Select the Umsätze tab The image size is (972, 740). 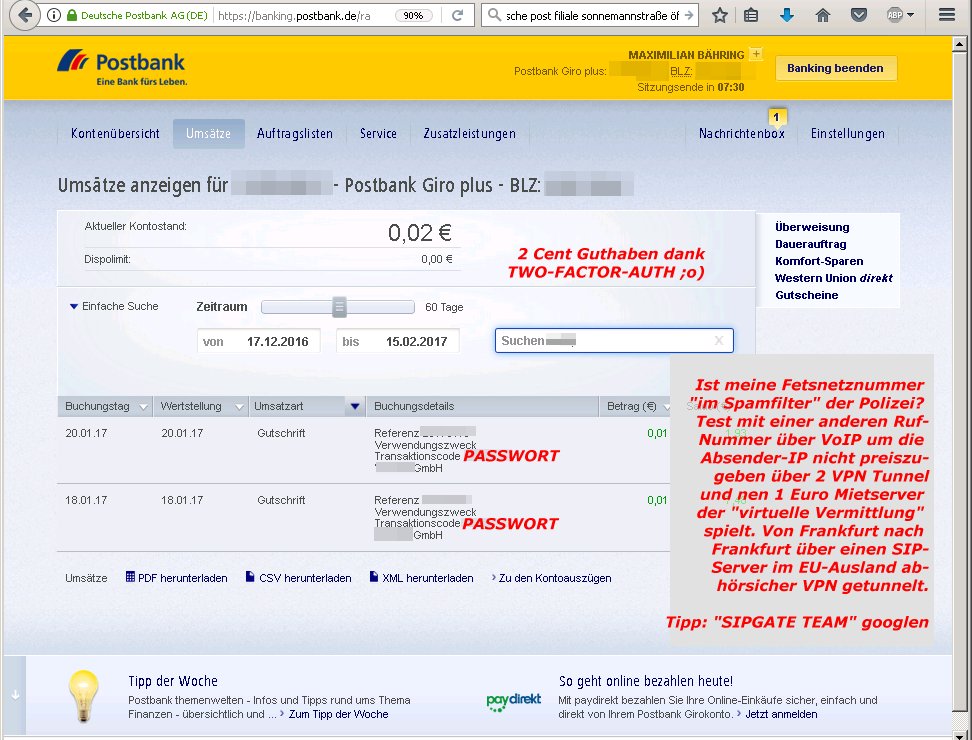[208, 133]
